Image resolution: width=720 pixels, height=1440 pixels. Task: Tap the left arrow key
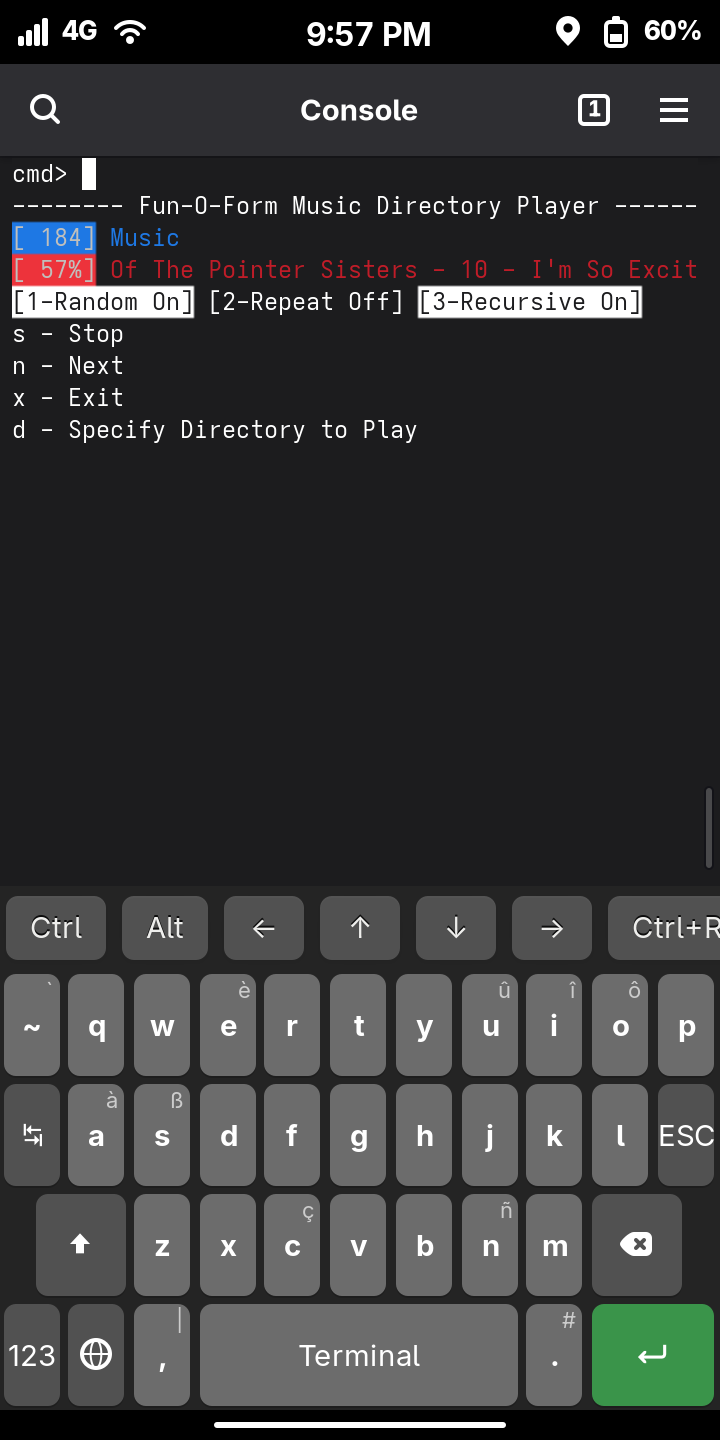(264, 928)
